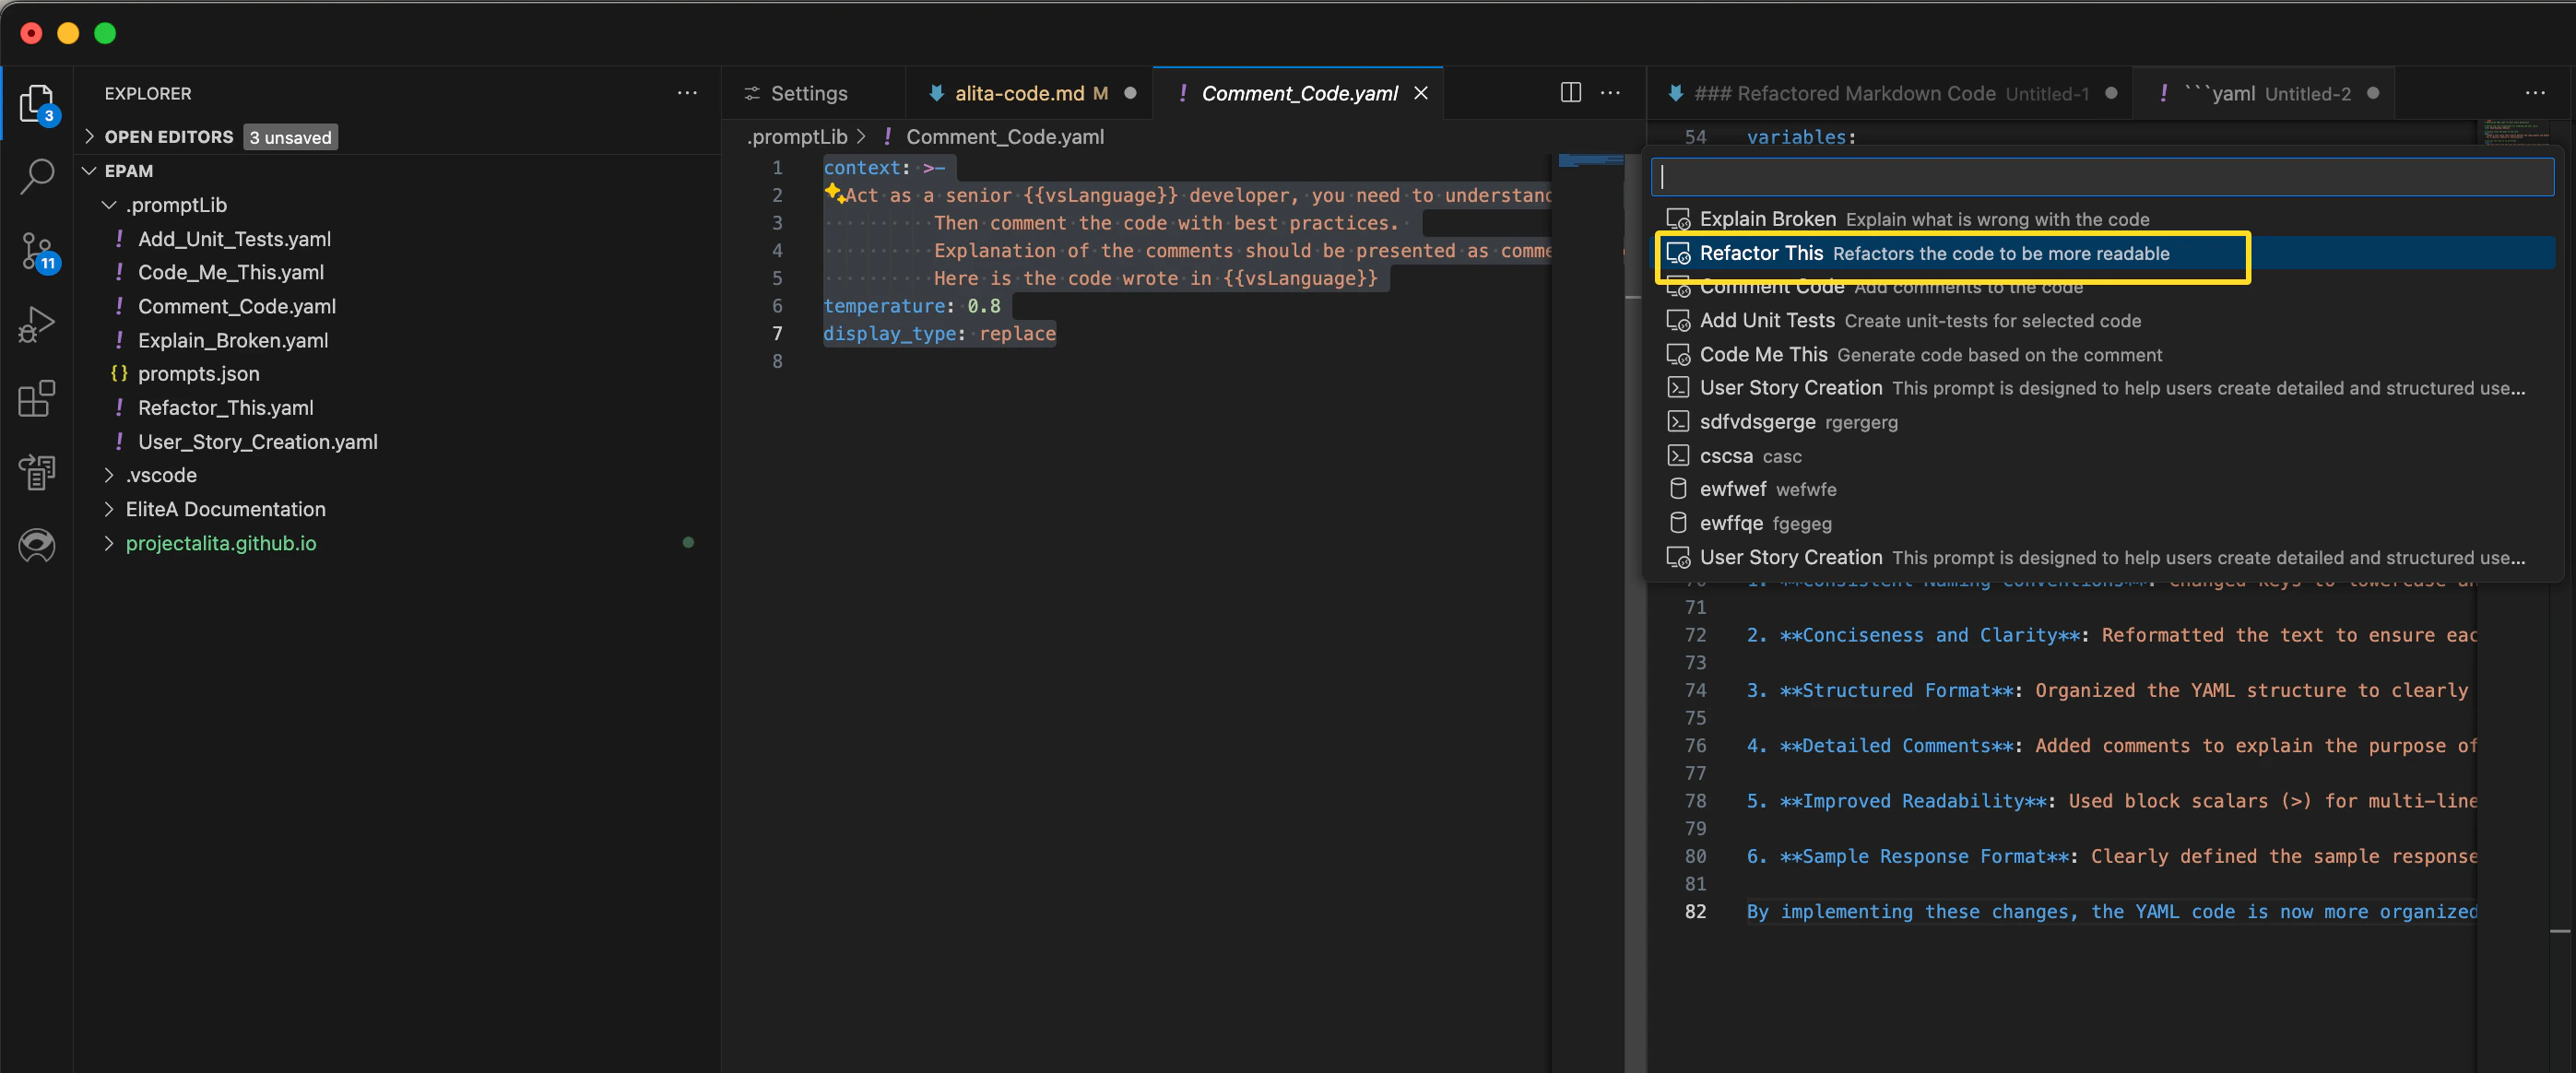Screen dimensions: 2576x1073
Task: Select the sdfvdsgerge quick pick entry
Action: [x=2102, y=422]
